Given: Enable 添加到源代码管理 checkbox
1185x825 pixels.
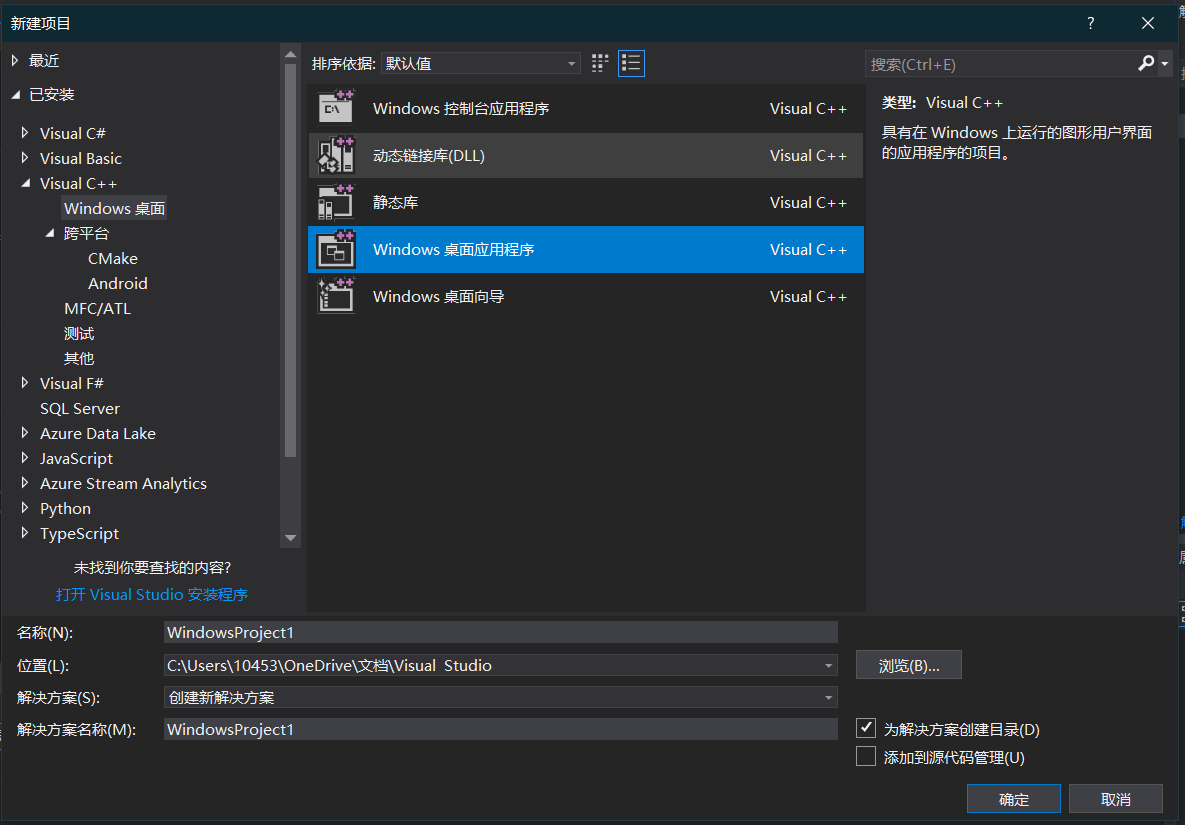Looking at the screenshot, I should [866, 756].
